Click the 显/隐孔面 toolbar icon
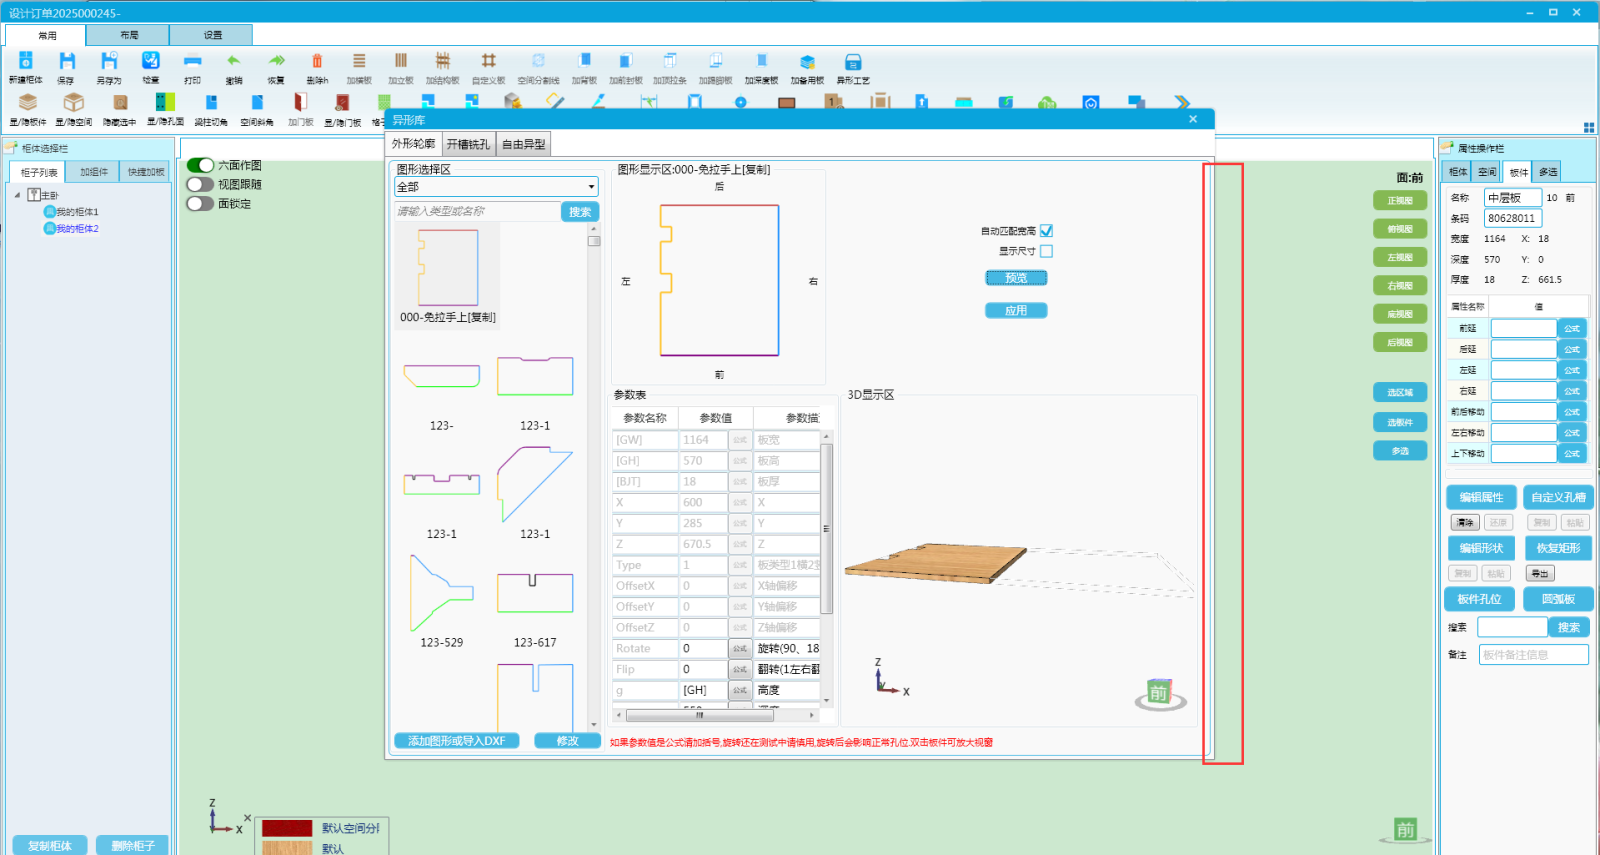Image resolution: width=1600 pixels, height=855 pixels. click(x=165, y=103)
